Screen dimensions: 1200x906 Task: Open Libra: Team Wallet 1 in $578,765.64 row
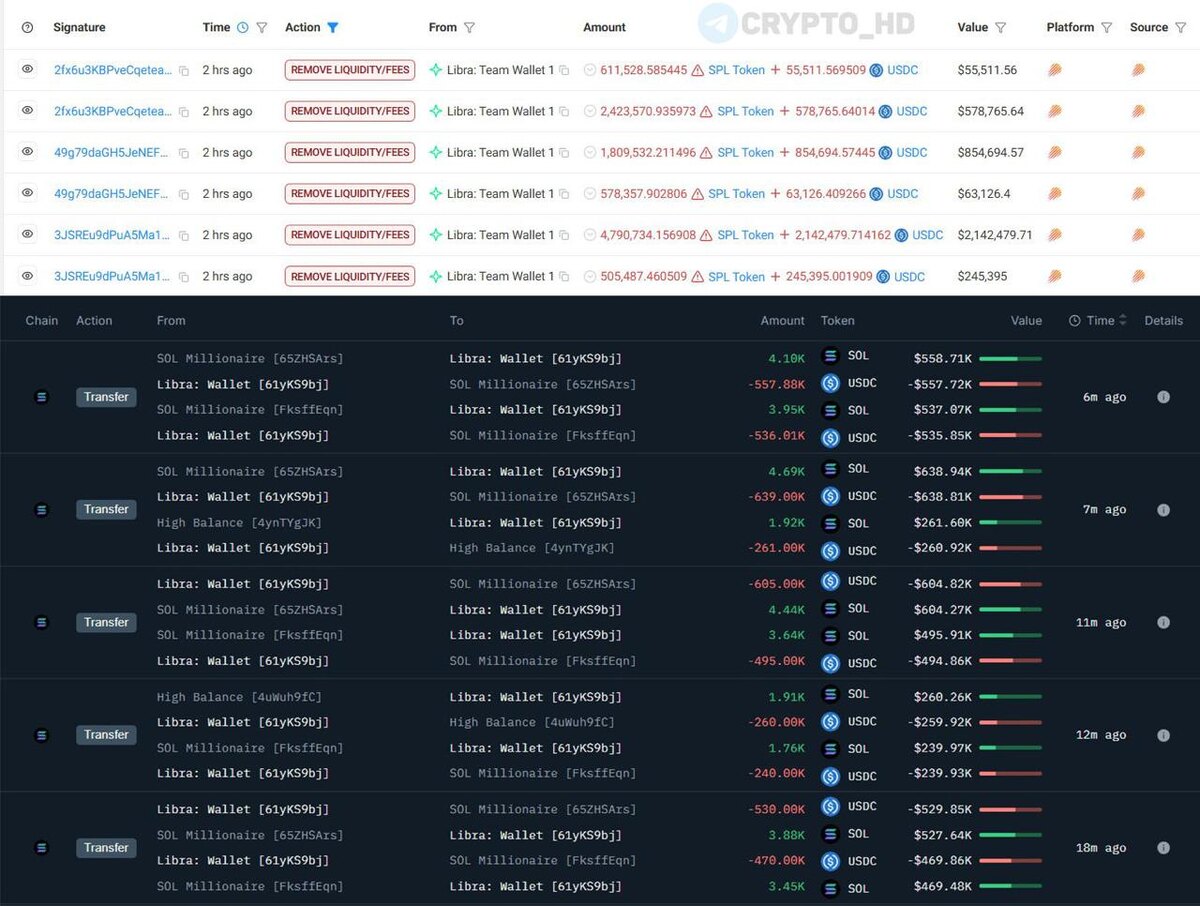pyautogui.click(x=500, y=111)
